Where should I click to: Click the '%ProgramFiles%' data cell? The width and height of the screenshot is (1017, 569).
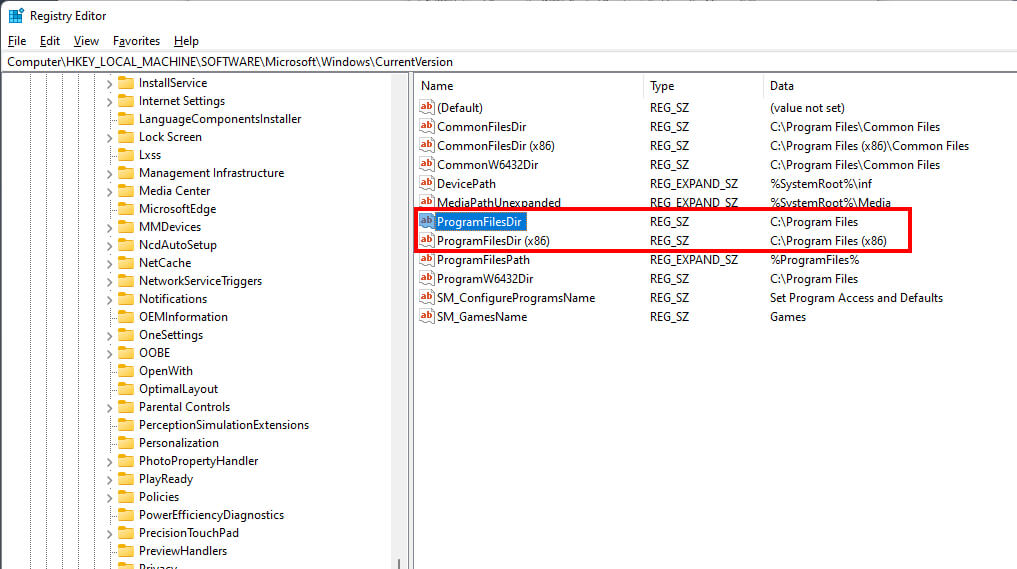tap(815, 260)
